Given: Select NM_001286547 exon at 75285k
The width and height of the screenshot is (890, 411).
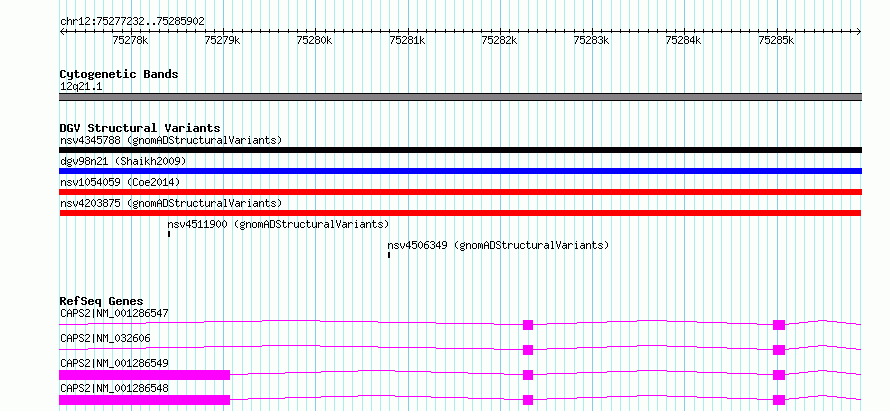Looking at the screenshot, I should pyautogui.click(x=779, y=325).
